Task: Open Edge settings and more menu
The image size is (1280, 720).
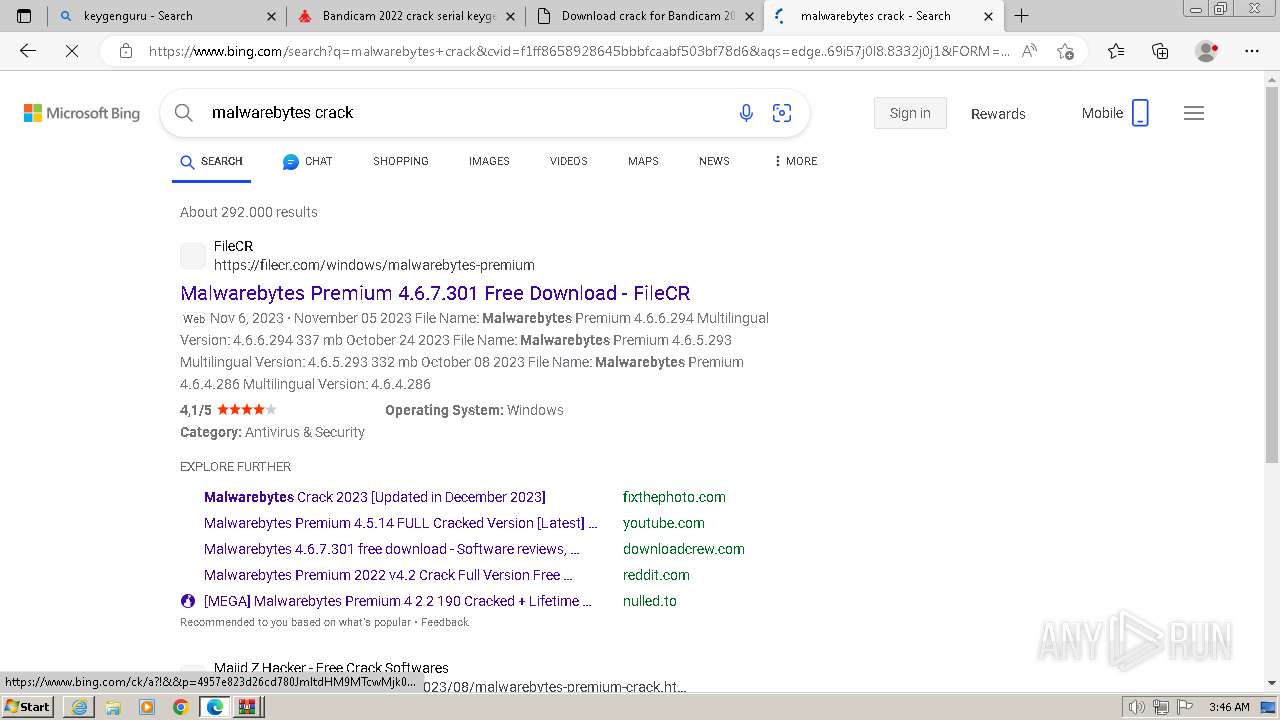Action: tap(1252, 51)
